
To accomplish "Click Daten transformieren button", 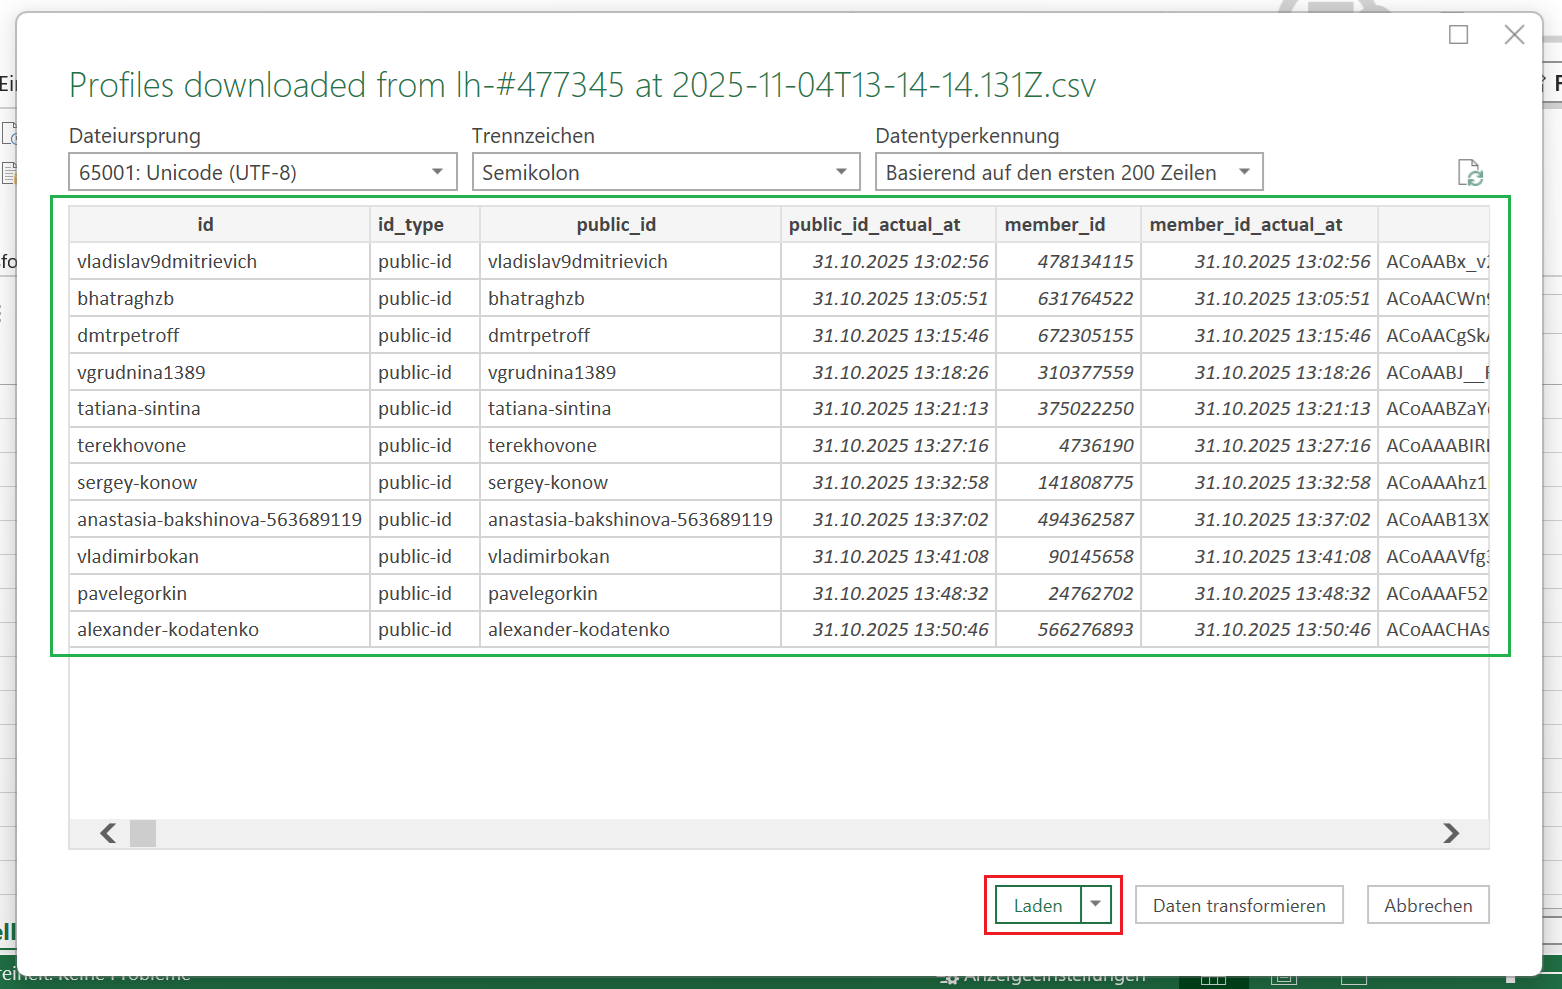I will tap(1238, 905).
